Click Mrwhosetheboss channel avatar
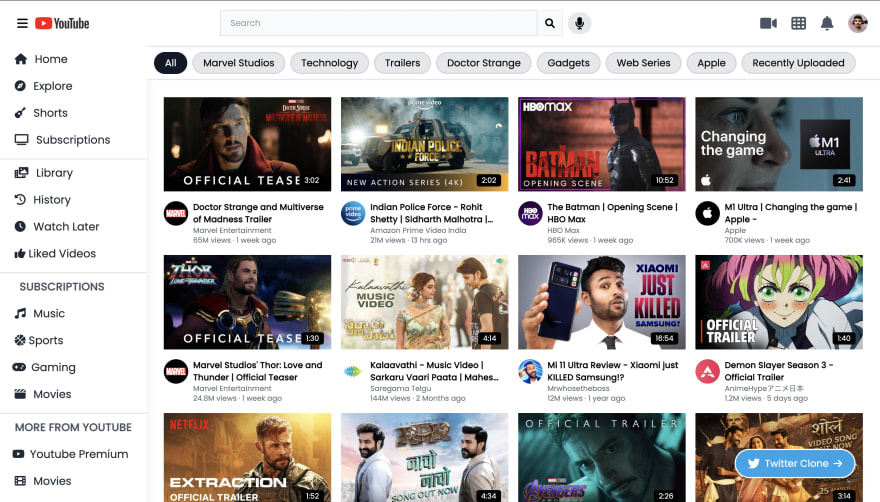The height and width of the screenshot is (502, 880). [530, 372]
